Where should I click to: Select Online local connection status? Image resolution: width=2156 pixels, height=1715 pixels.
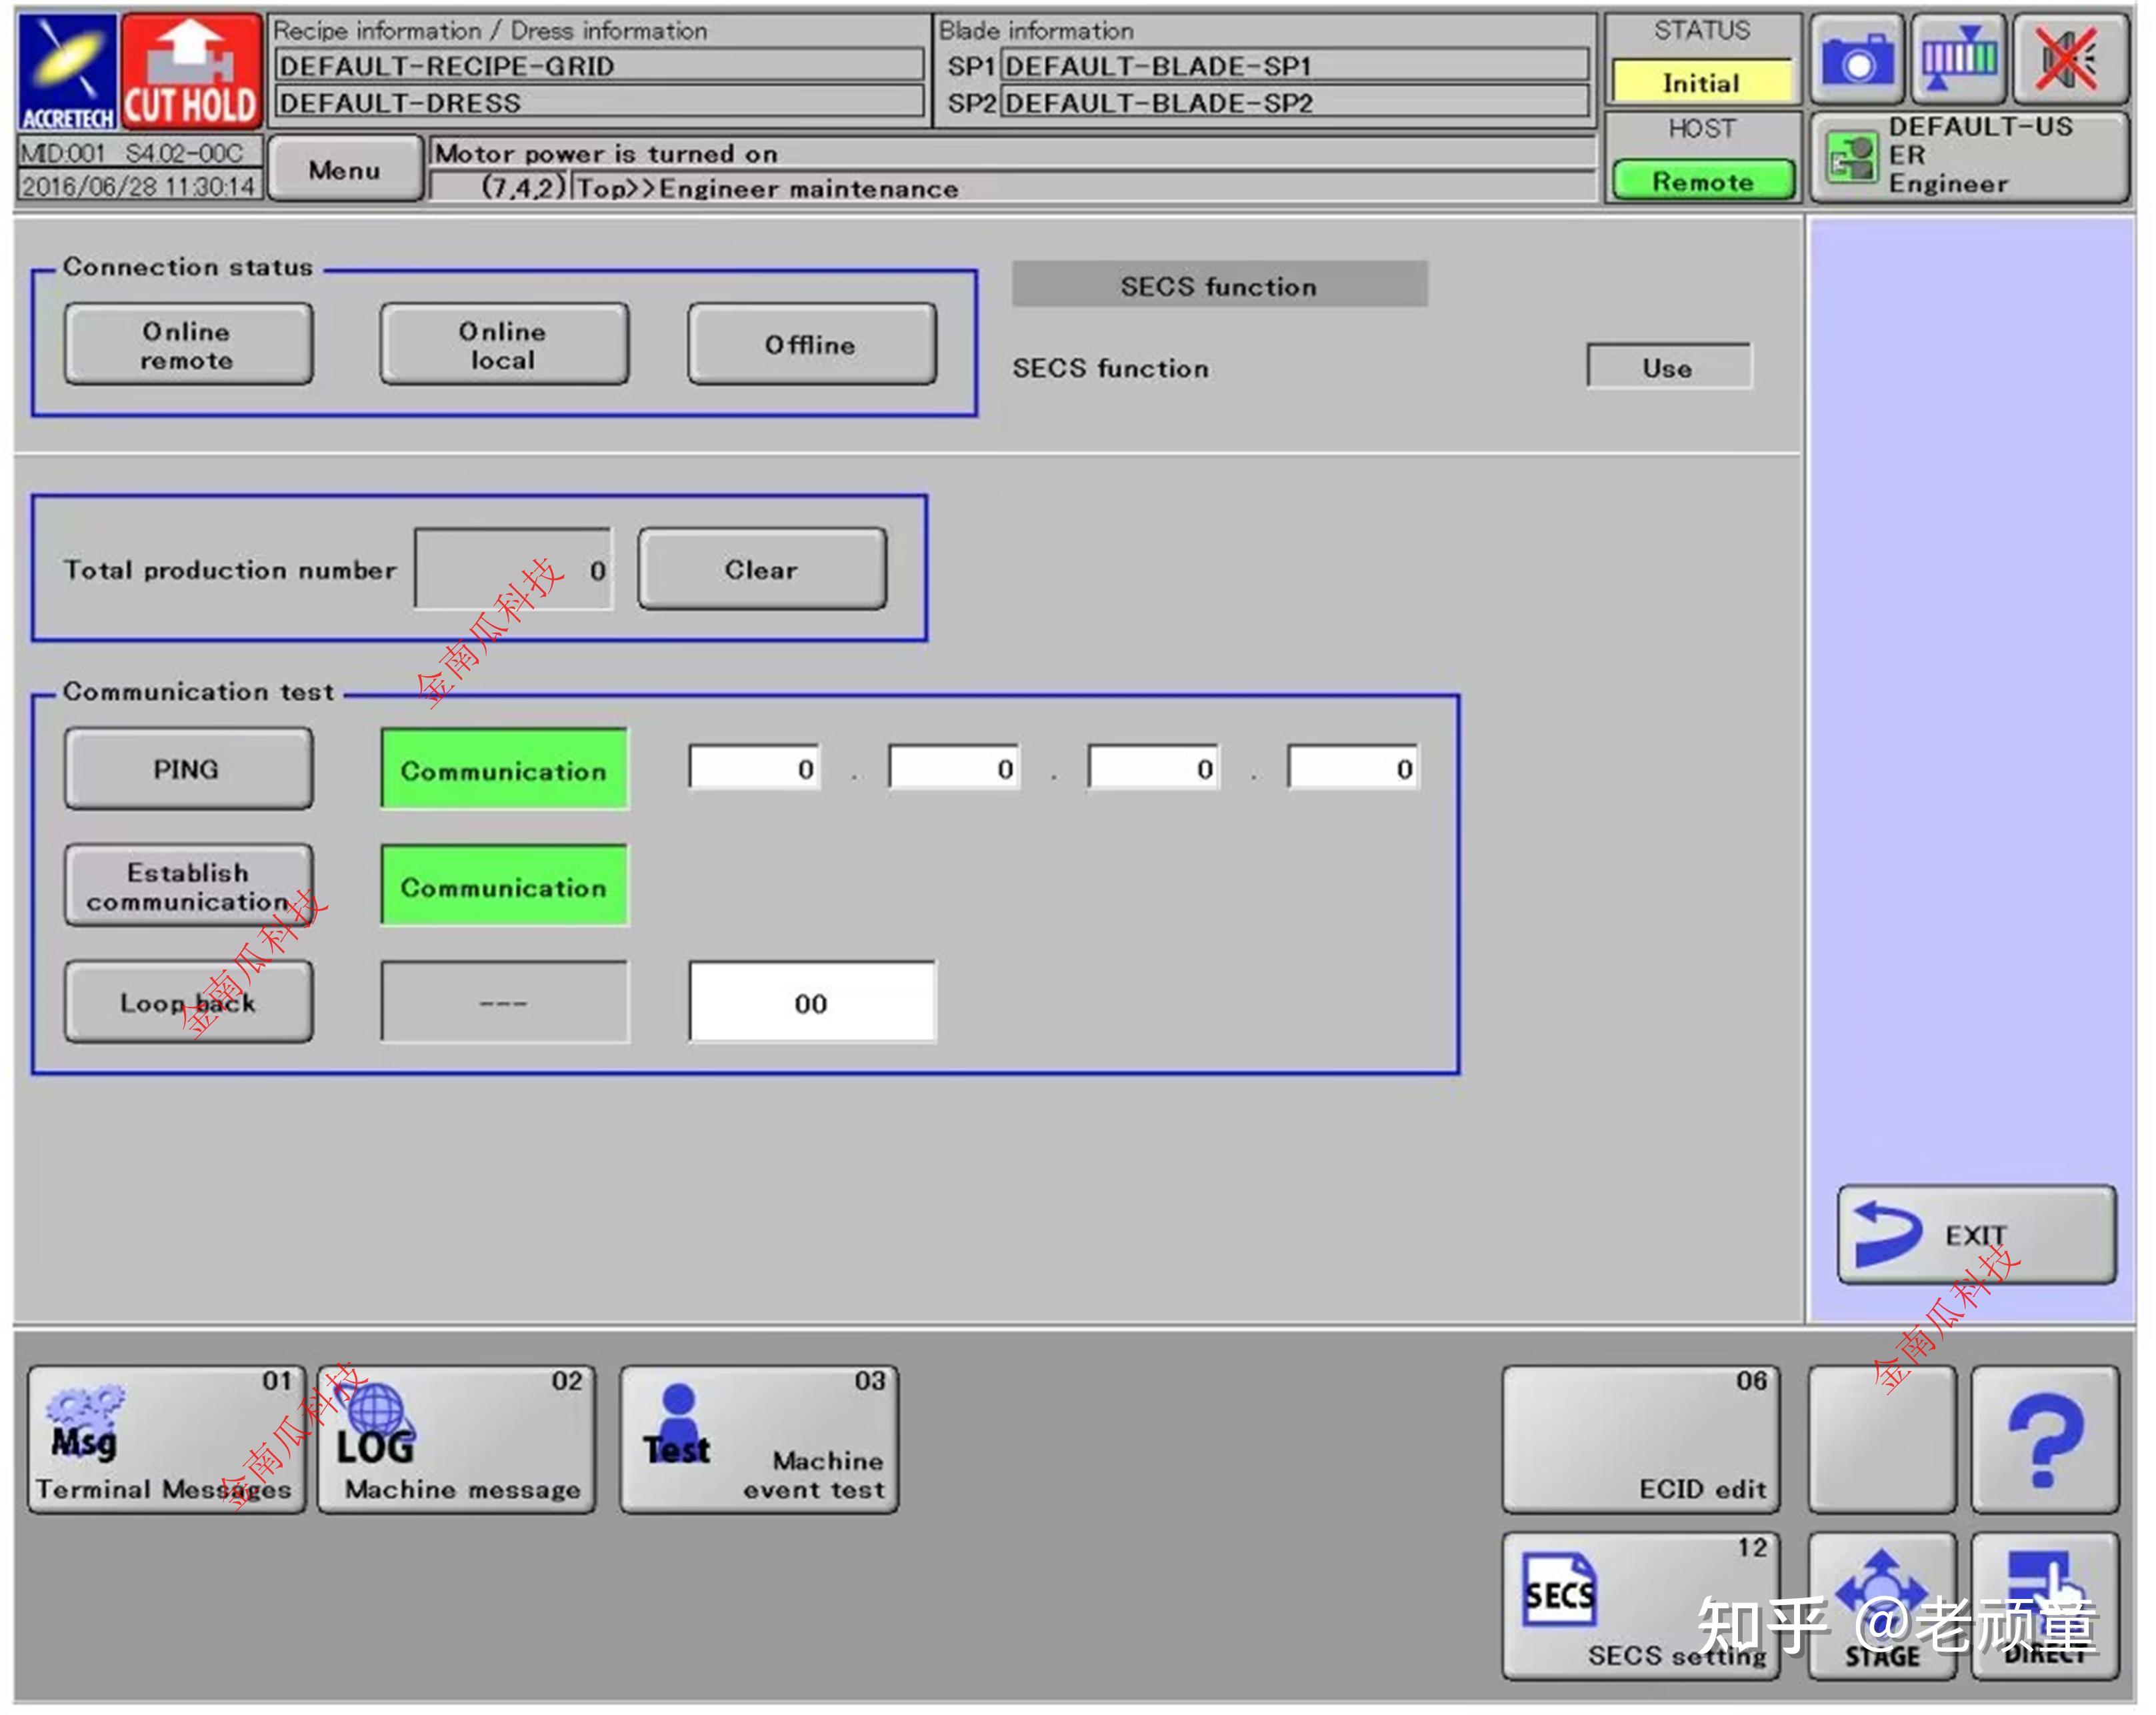click(x=504, y=345)
